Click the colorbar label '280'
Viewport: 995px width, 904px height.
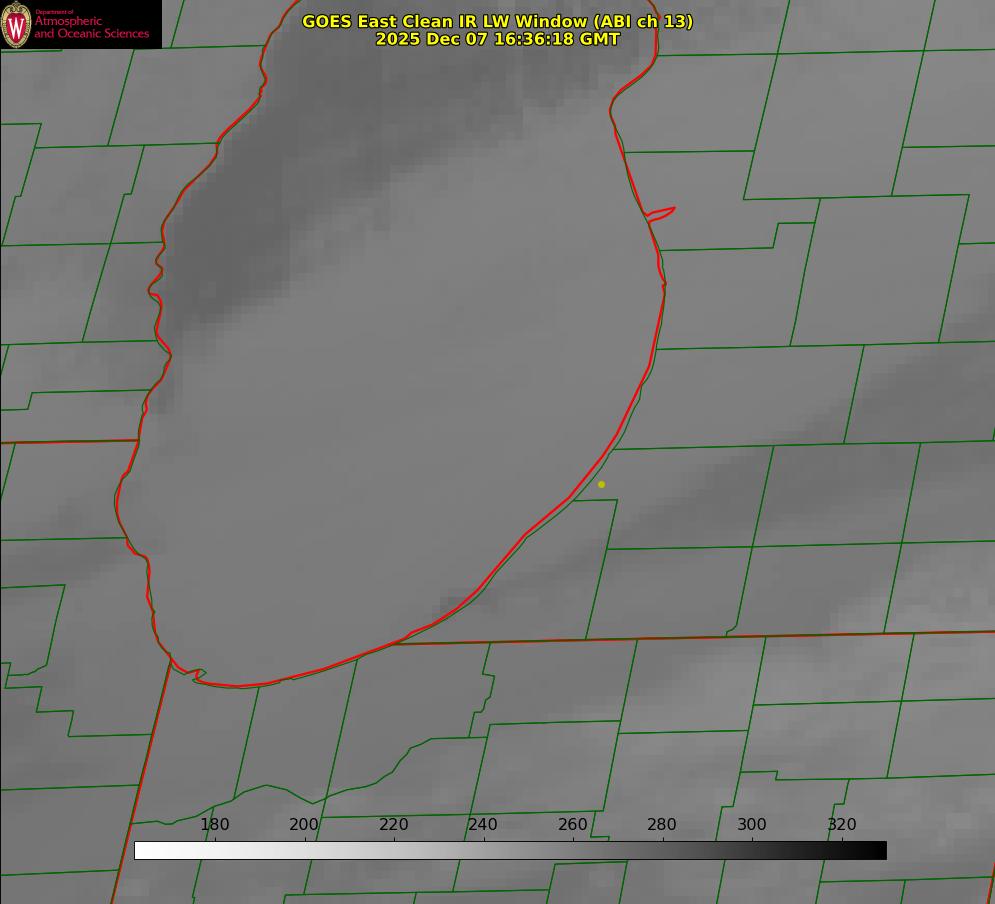pos(662,824)
